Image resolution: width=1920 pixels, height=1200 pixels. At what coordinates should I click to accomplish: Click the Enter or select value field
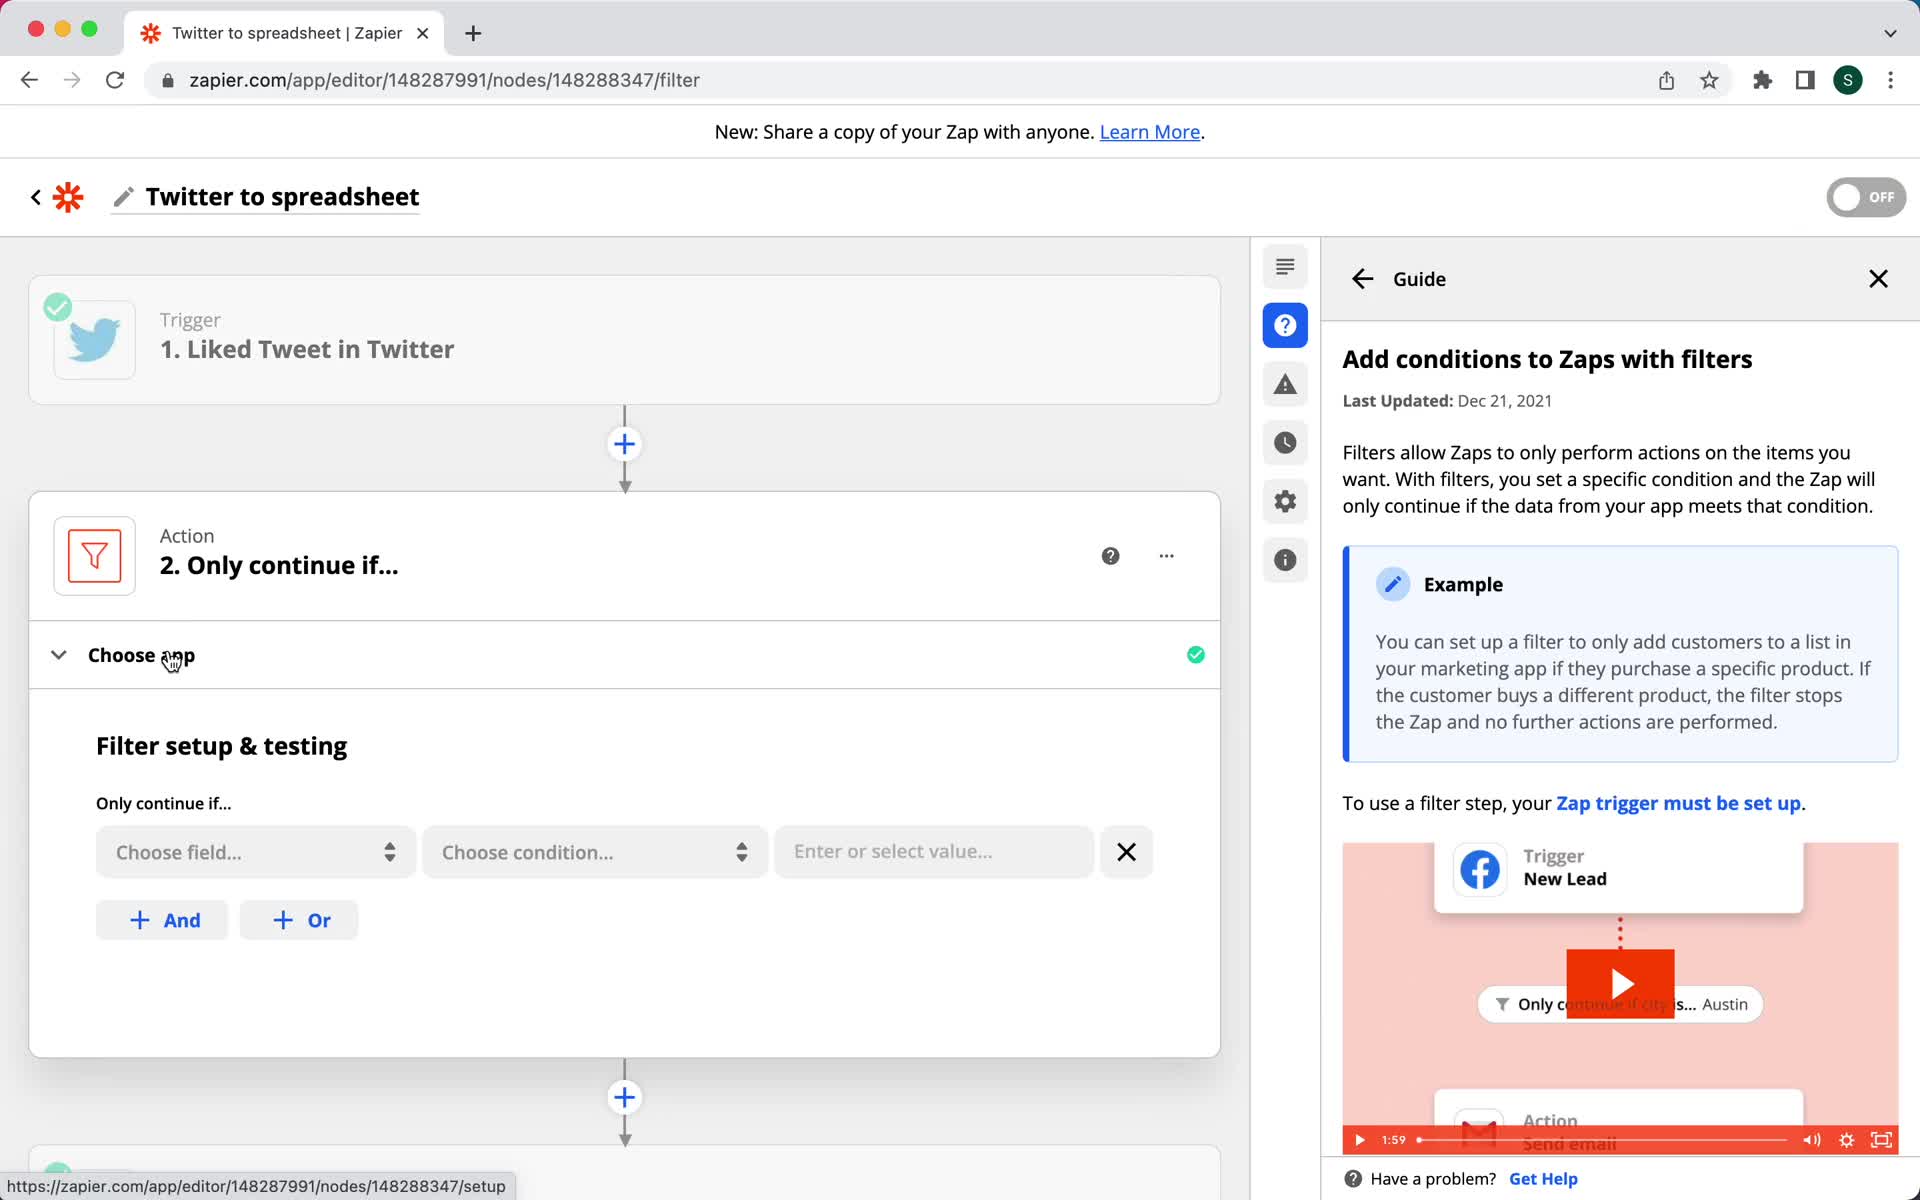click(x=933, y=850)
